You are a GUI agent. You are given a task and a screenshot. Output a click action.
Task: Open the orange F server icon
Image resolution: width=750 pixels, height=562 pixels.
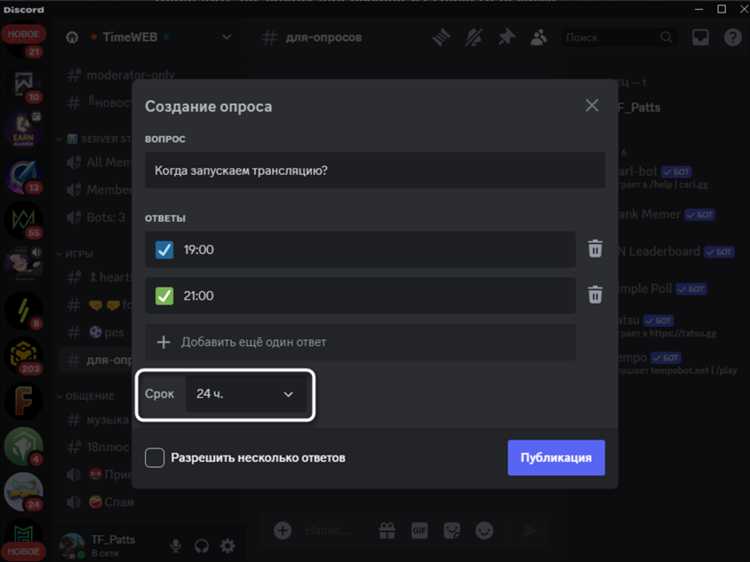(23, 401)
